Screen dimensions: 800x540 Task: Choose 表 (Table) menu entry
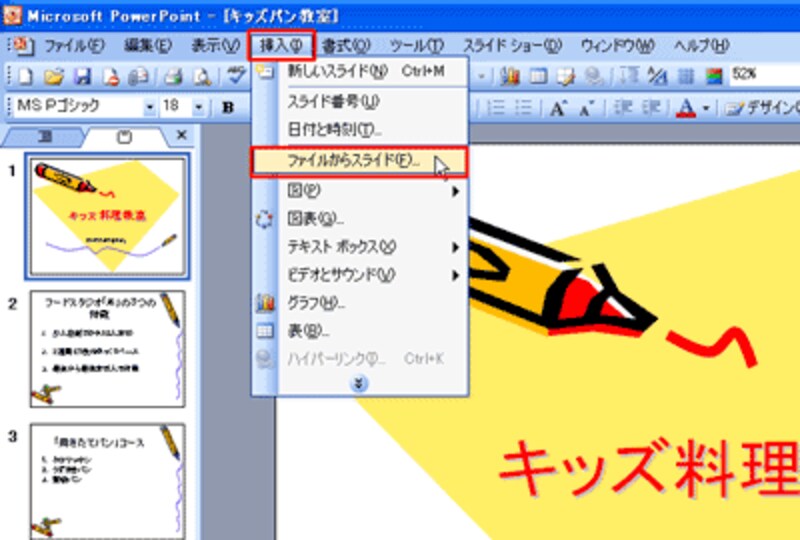[x=360, y=331]
